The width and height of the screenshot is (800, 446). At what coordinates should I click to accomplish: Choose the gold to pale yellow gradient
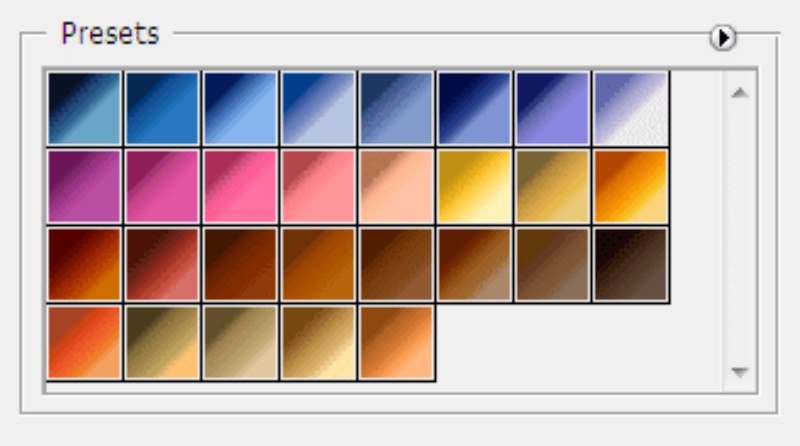474,186
